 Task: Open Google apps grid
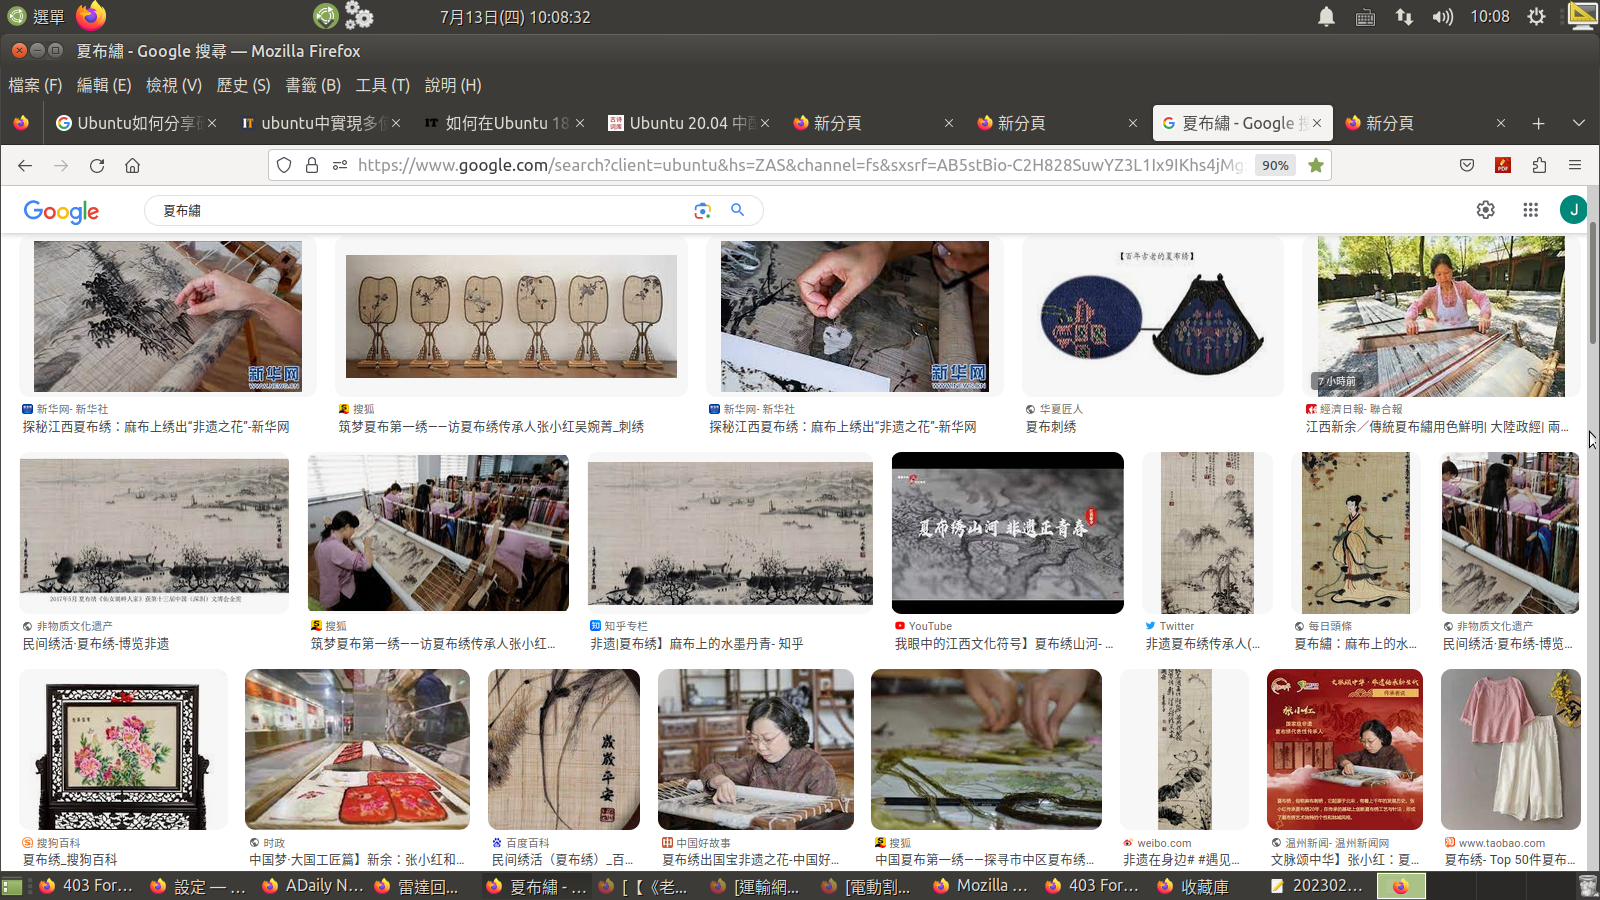tap(1530, 209)
